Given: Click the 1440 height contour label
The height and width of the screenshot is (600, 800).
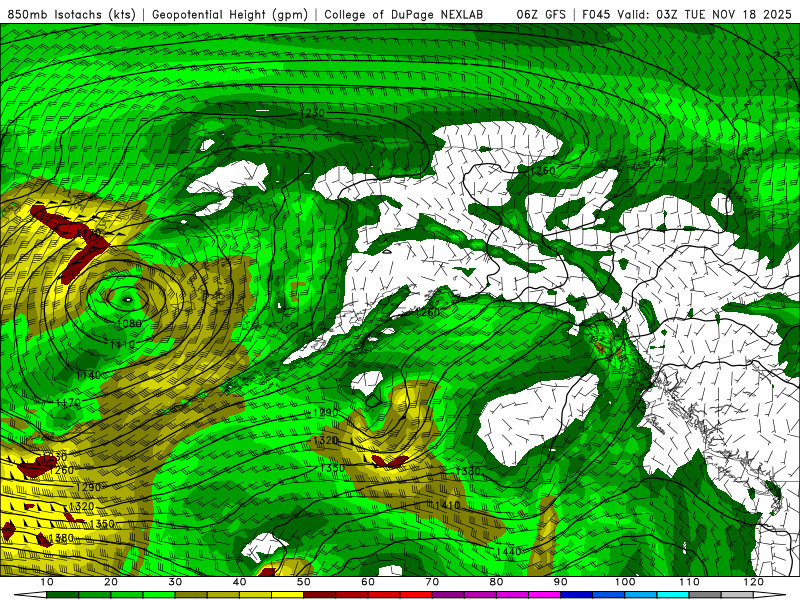Looking at the screenshot, I should point(508,552).
